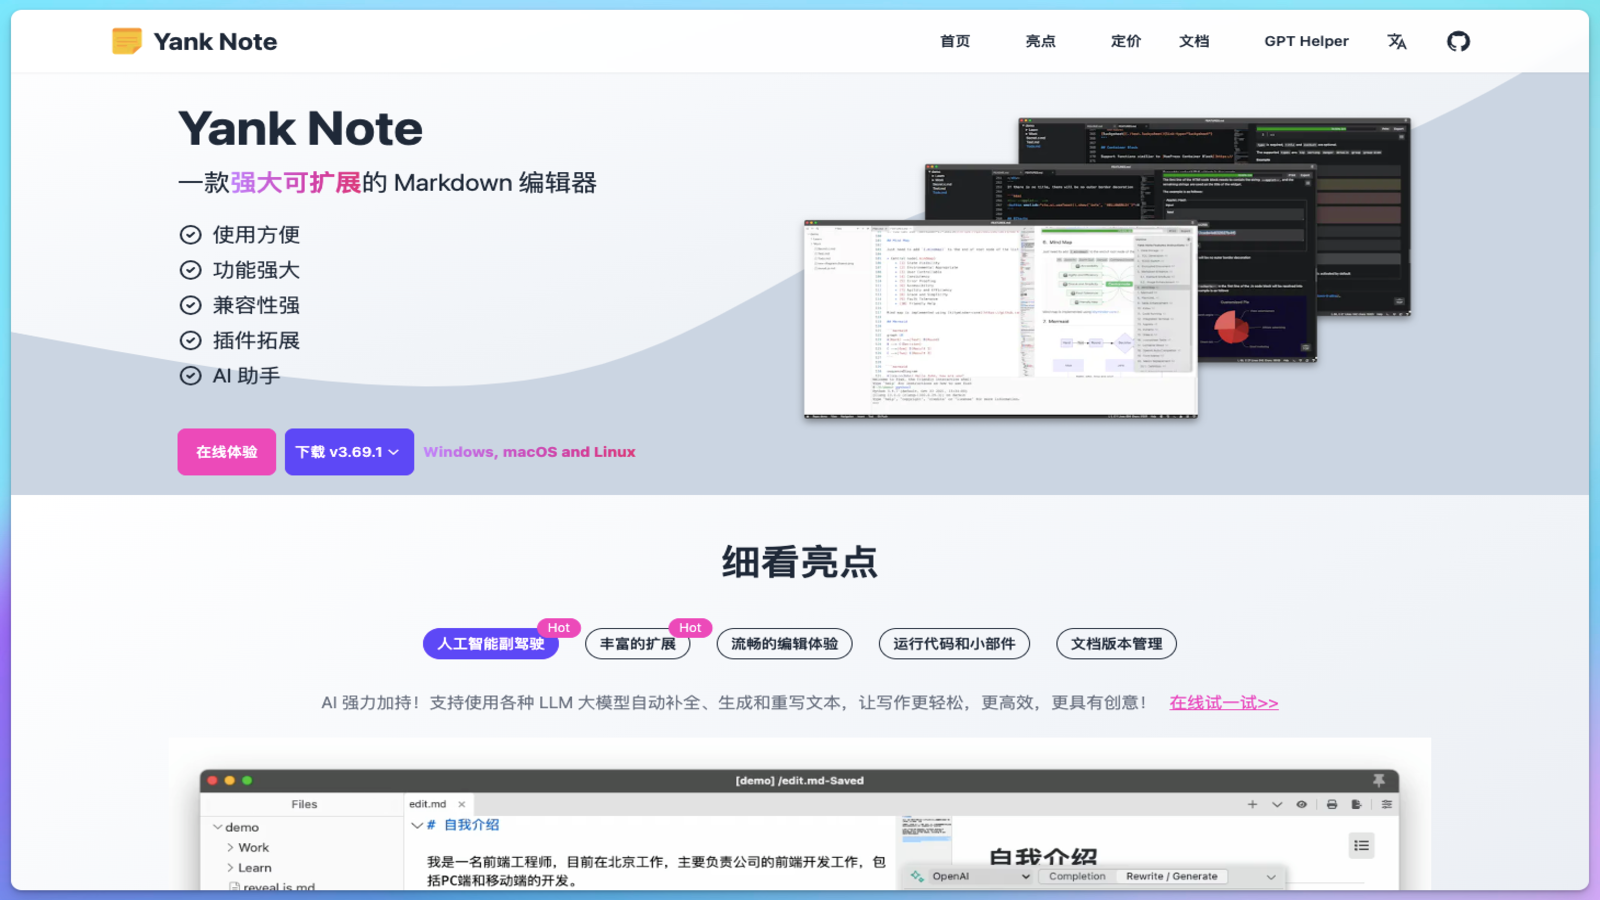
Task: Select the 运行代码和小部件 tab
Action: click(954, 644)
